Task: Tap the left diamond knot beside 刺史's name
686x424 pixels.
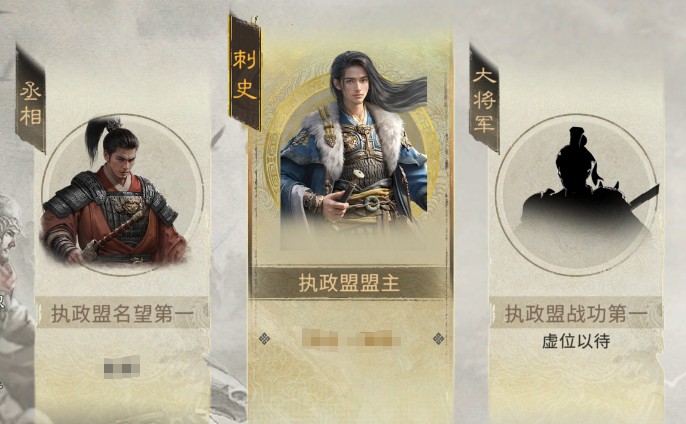Action: click(264, 339)
